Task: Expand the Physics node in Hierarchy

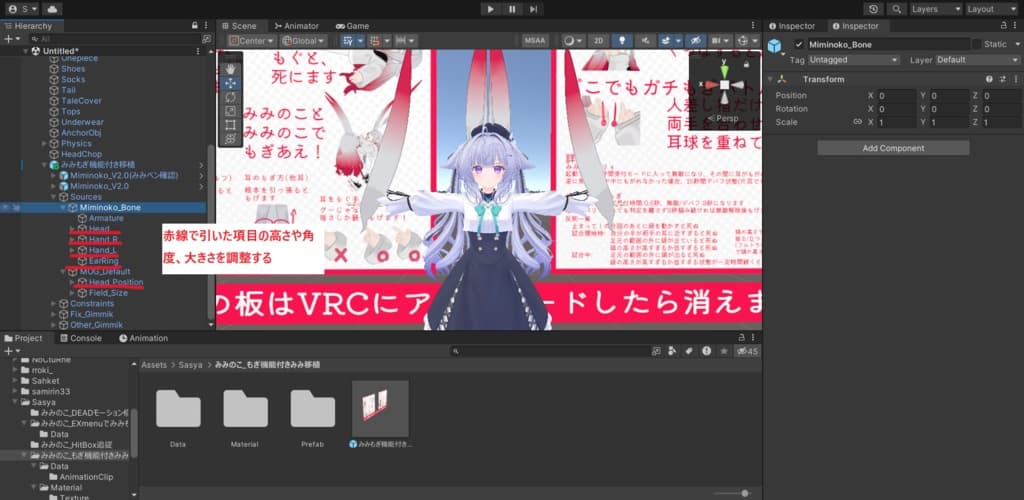Action: coord(45,144)
